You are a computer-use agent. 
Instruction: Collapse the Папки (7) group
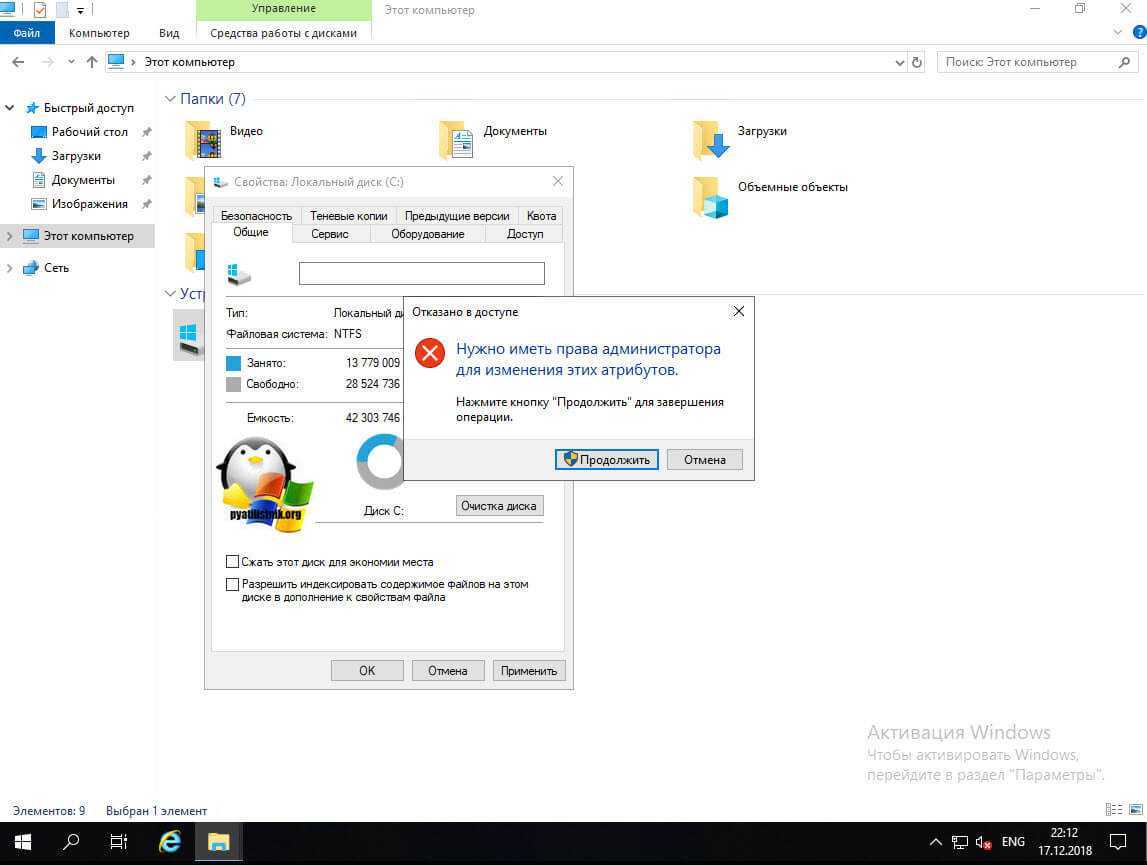tap(170, 98)
